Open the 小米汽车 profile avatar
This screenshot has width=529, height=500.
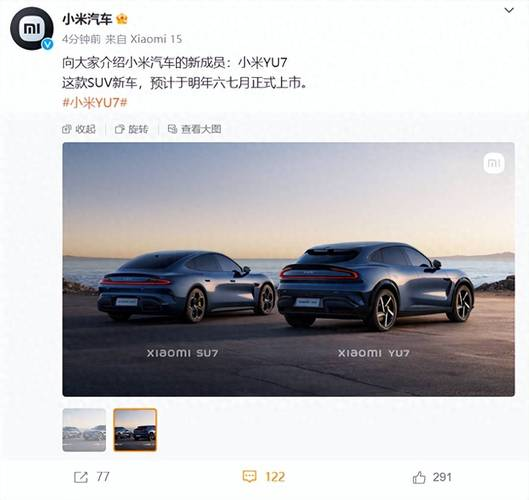coord(31,28)
